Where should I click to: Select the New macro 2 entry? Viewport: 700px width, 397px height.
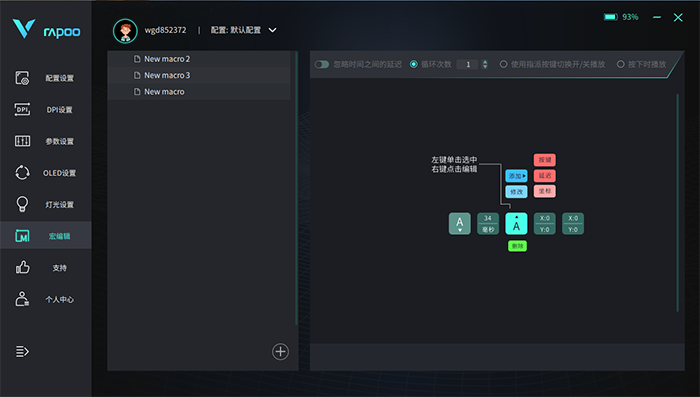pos(199,59)
